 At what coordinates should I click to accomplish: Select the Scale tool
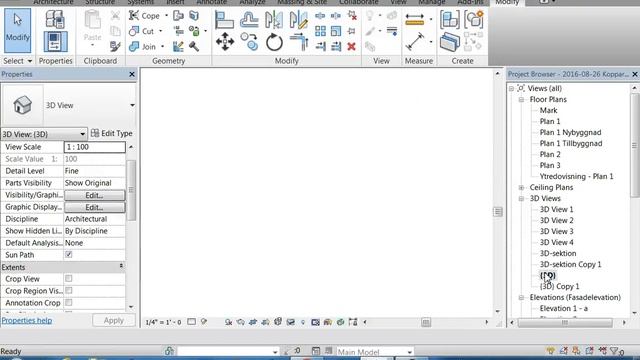tap(336, 31)
